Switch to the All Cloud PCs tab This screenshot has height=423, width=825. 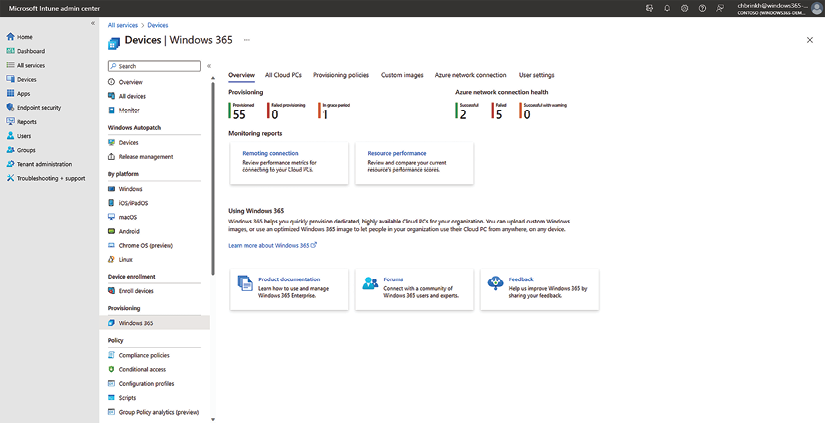283,75
